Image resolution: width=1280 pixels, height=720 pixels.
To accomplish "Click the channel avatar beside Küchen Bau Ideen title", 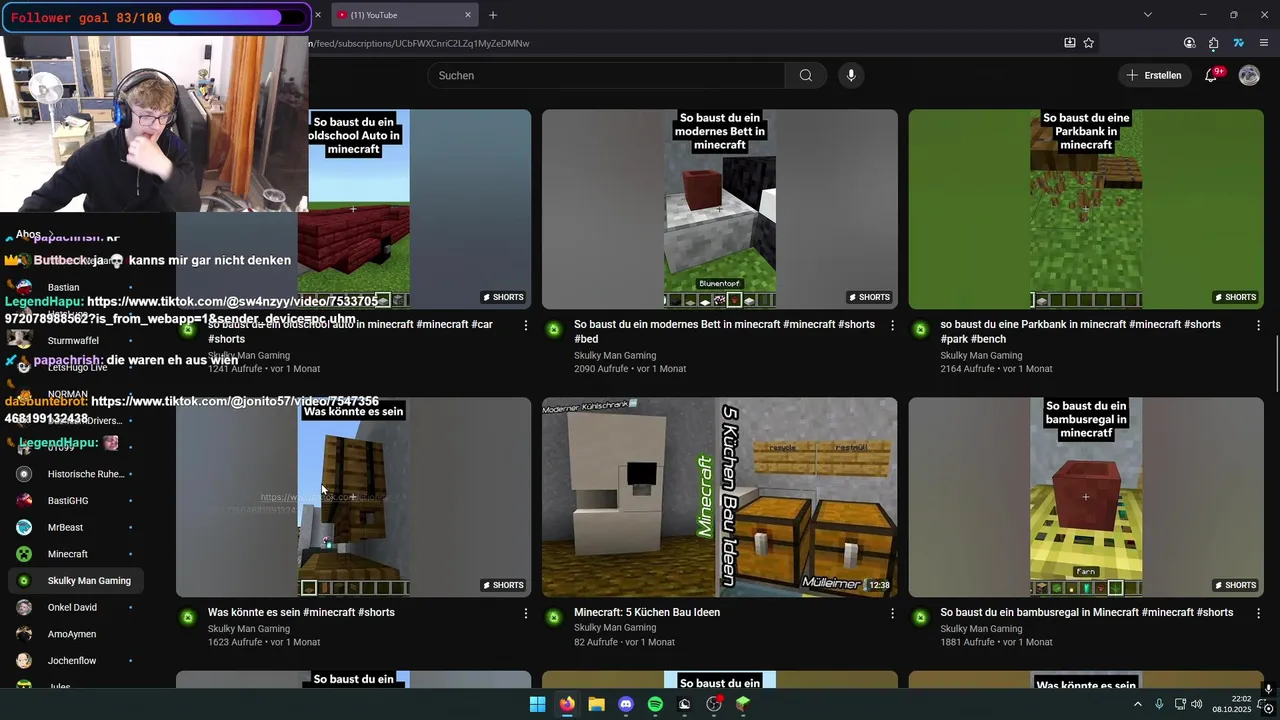I will click(554, 617).
